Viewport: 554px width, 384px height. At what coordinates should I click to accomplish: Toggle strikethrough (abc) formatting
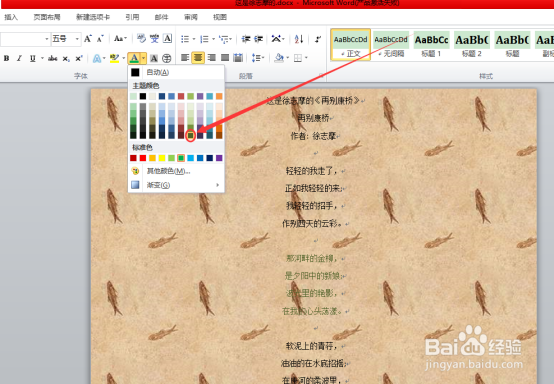tap(53, 58)
